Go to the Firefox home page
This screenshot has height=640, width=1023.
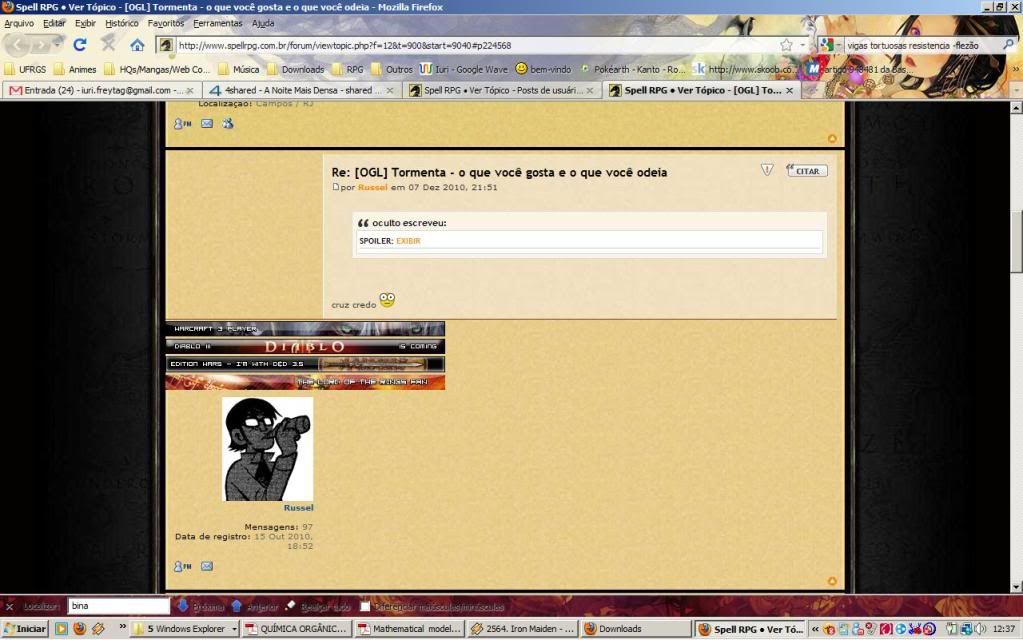[137, 45]
